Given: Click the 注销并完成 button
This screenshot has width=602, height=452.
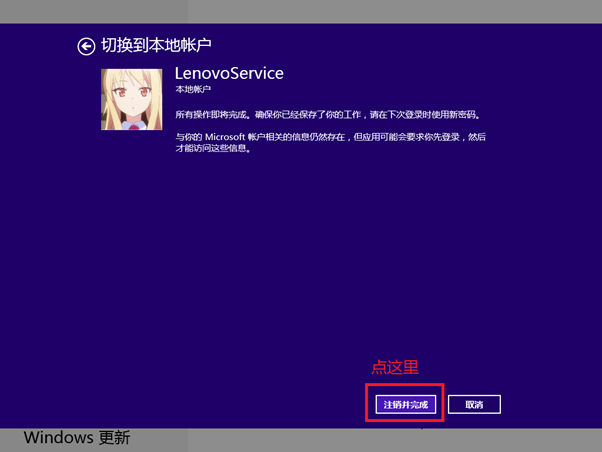Looking at the screenshot, I should pos(405,404).
